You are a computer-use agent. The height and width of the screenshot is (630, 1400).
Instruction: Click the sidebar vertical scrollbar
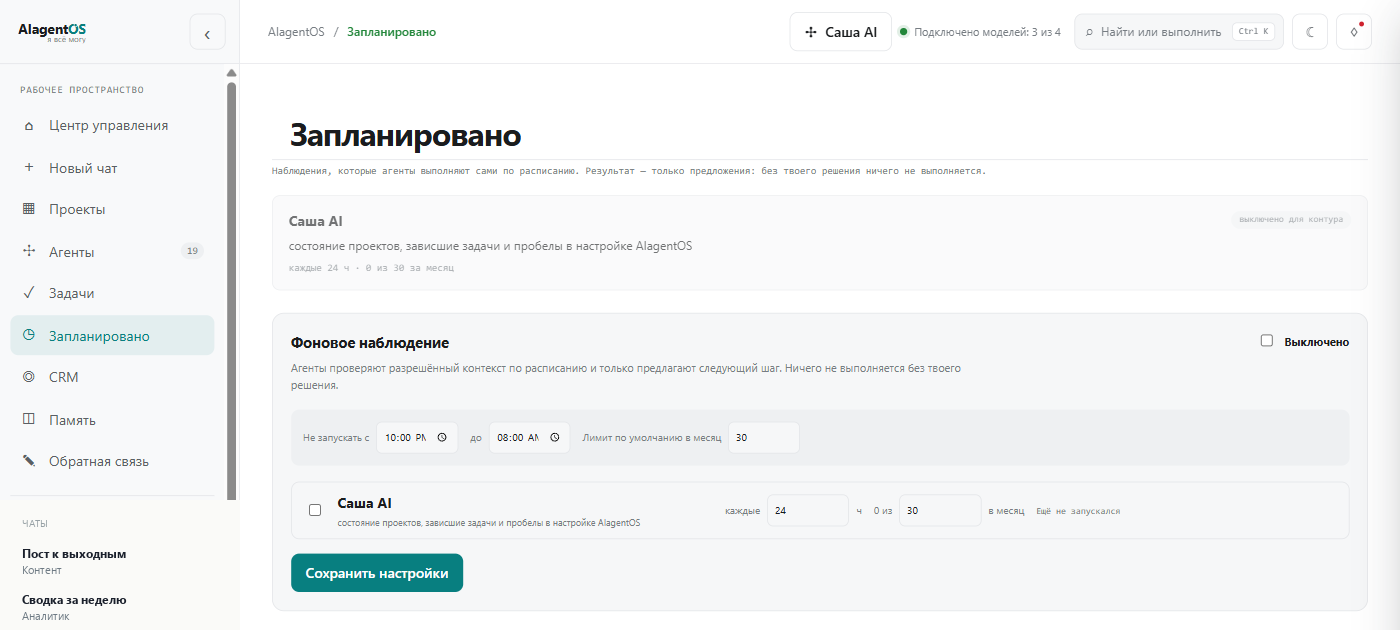[x=232, y=290]
